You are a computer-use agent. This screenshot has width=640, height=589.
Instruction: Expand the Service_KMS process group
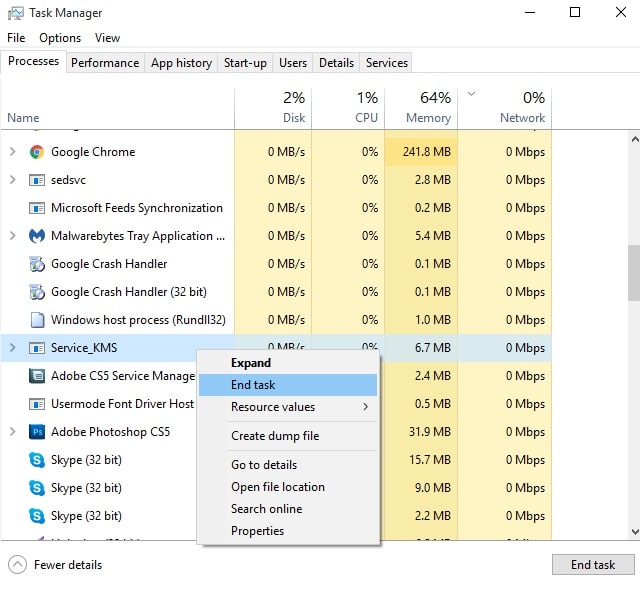[13, 348]
